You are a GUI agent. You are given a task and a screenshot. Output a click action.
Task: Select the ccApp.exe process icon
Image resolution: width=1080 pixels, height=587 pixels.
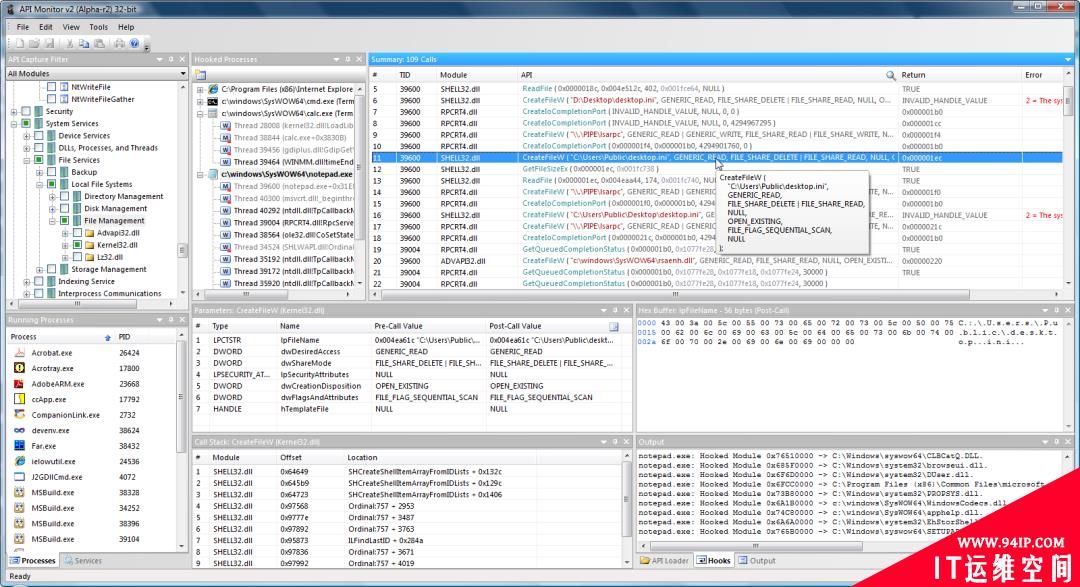pyautogui.click(x=19, y=399)
